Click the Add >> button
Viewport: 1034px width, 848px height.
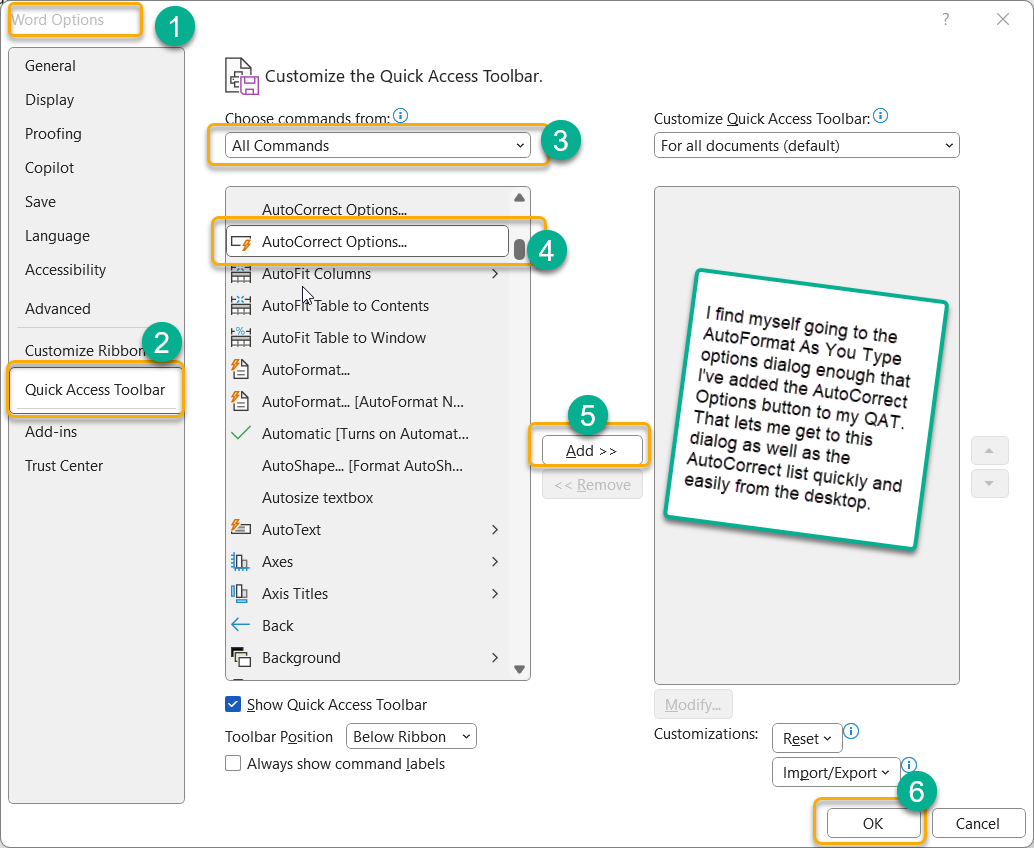click(592, 450)
